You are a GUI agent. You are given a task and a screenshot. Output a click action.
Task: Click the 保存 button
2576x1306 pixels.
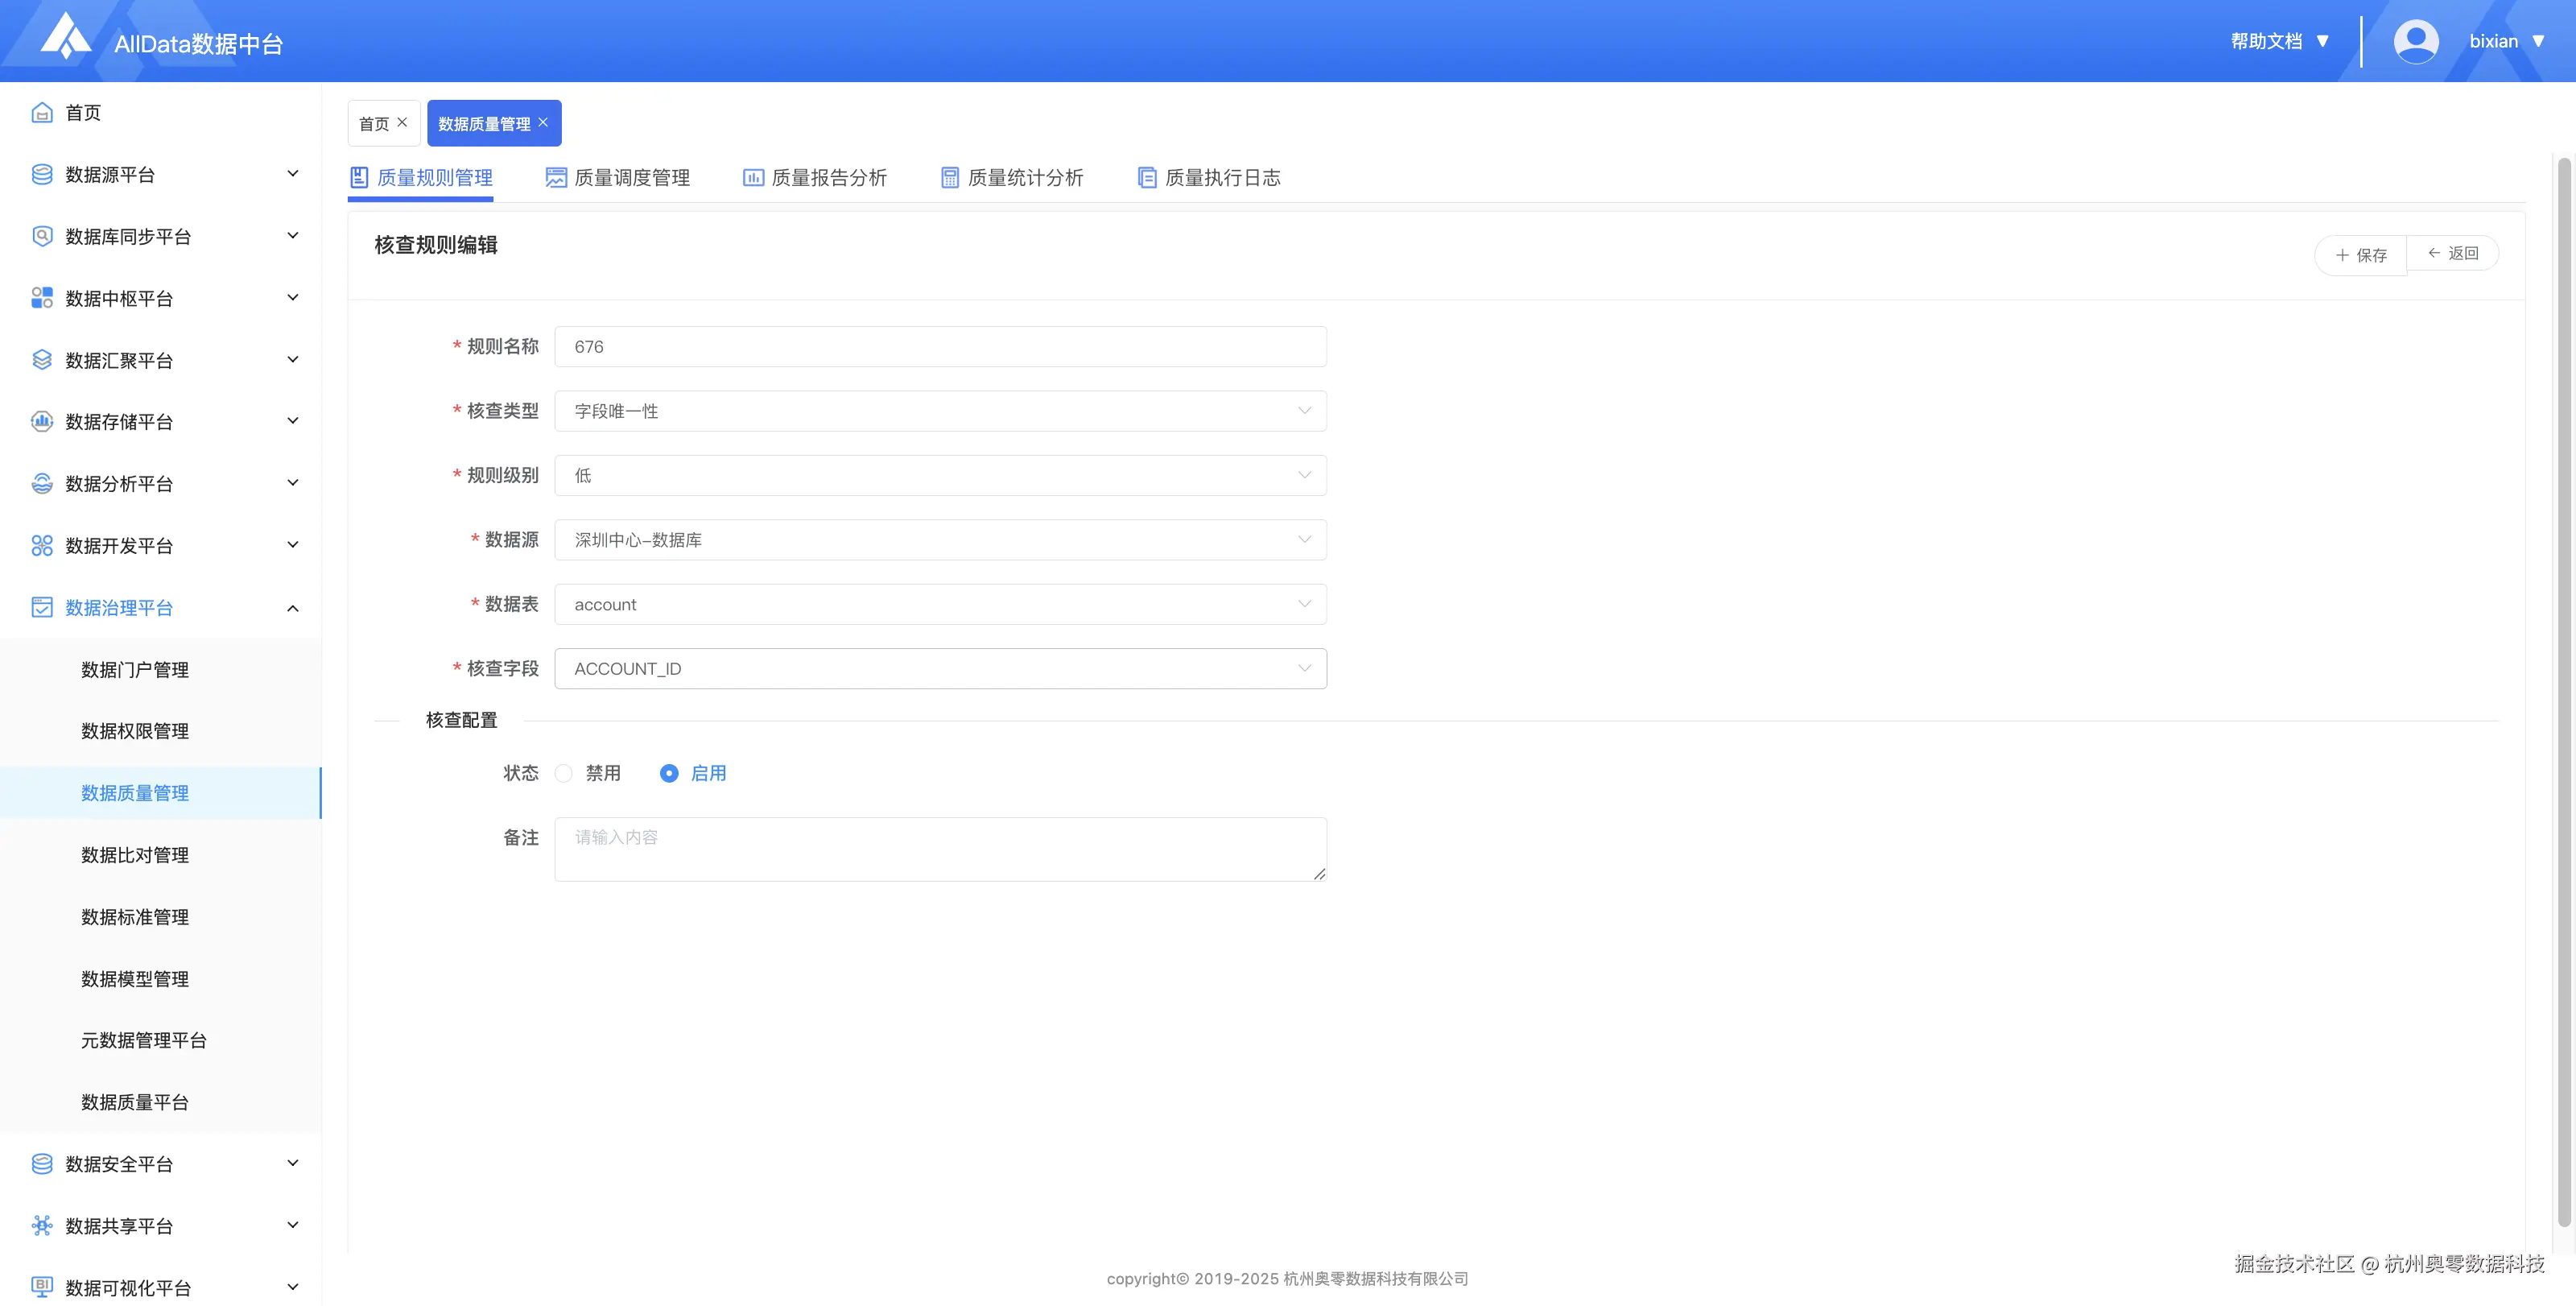coord(2361,255)
